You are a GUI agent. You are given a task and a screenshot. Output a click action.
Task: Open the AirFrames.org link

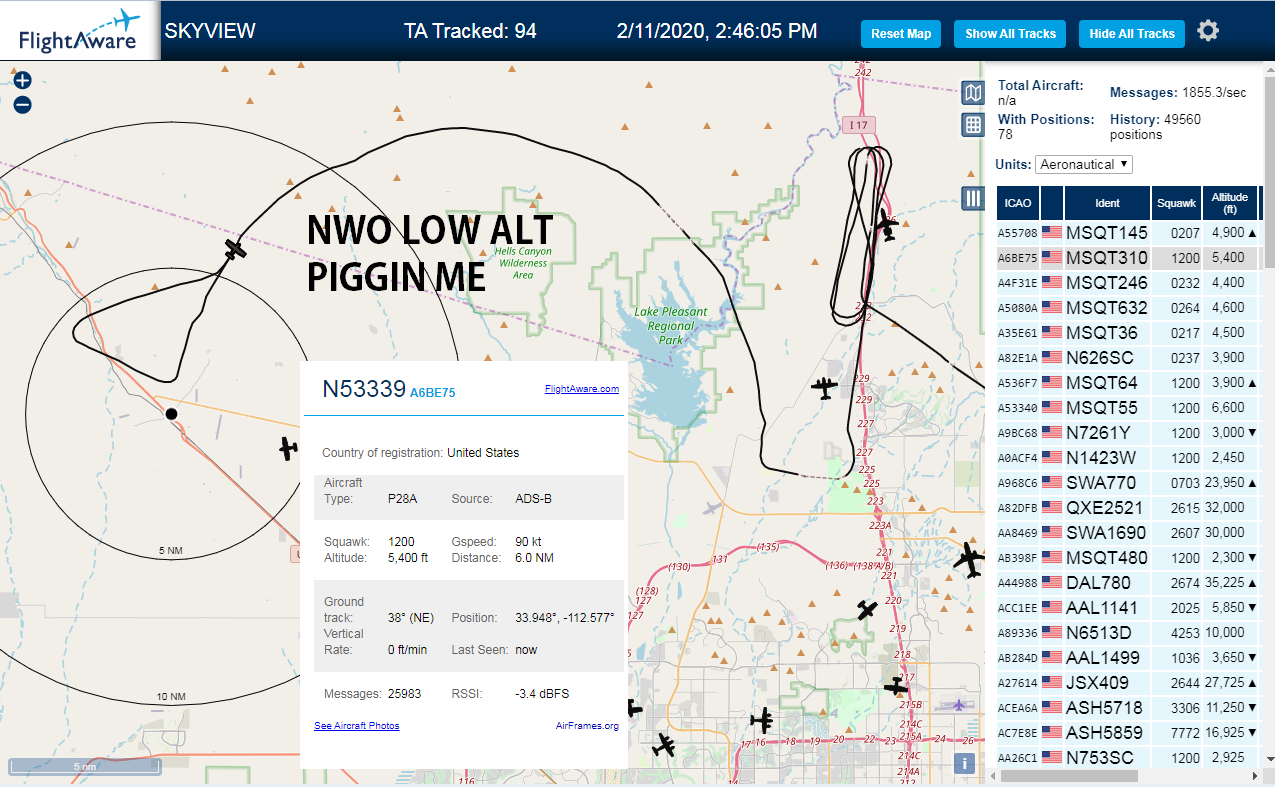coord(587,726)
